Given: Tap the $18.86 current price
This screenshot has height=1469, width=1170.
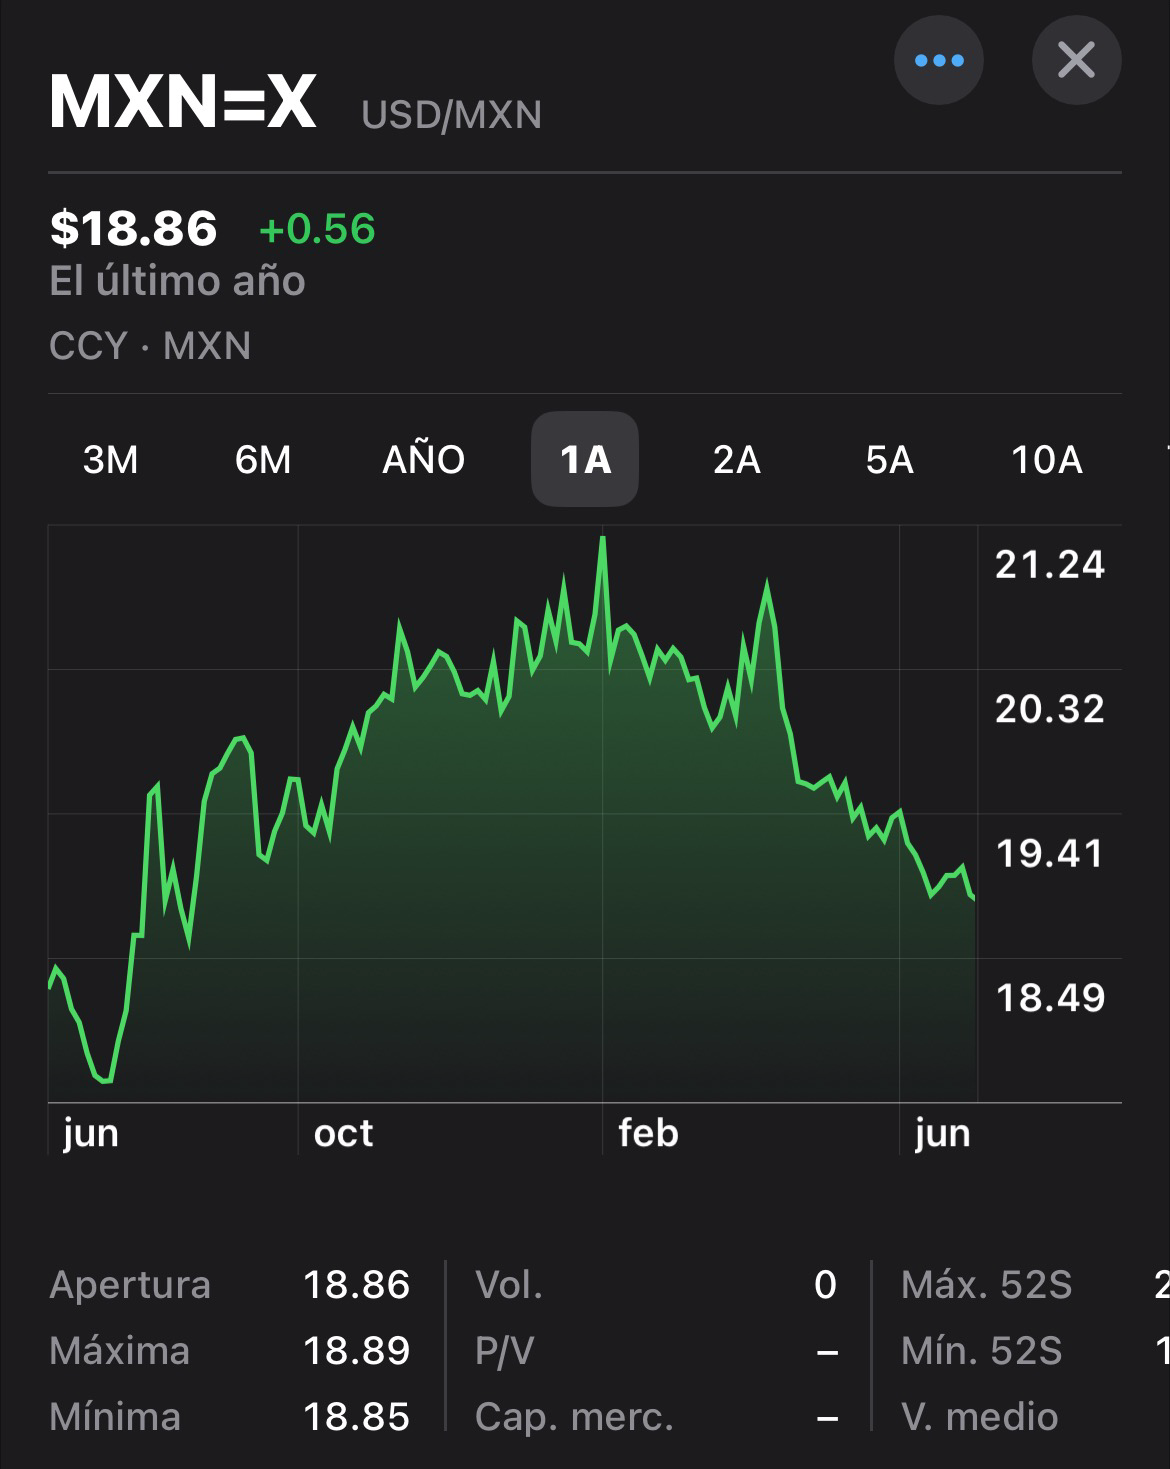Looking at the screenshot, I should tap(133, 228).
